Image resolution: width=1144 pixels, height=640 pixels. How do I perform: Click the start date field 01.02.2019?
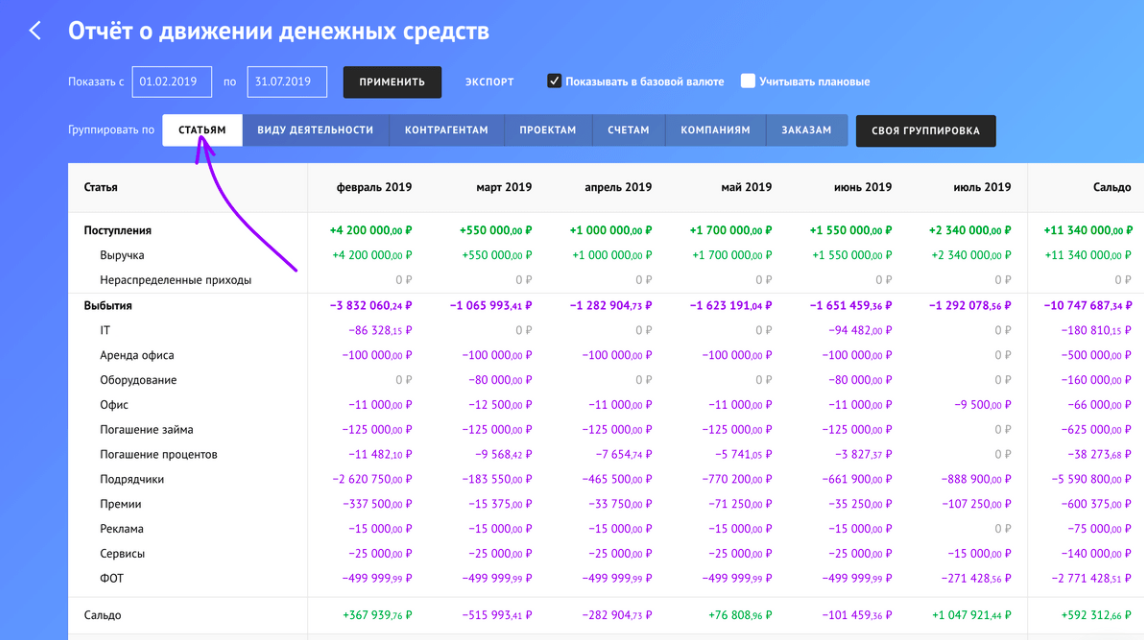pos(171,82)
